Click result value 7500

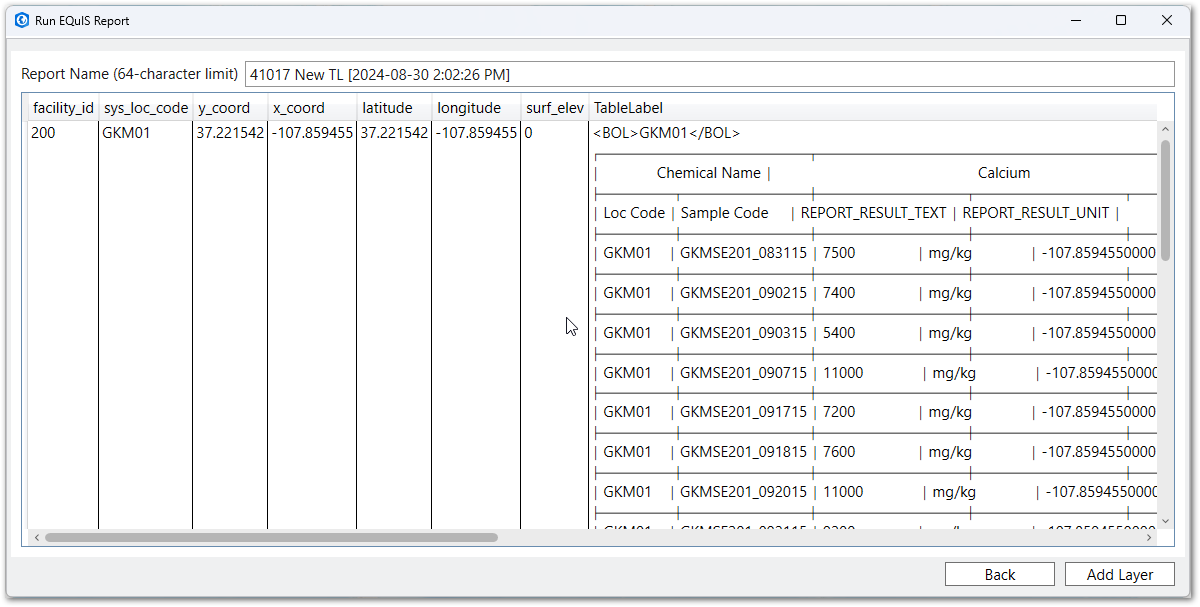coord(839,253)
